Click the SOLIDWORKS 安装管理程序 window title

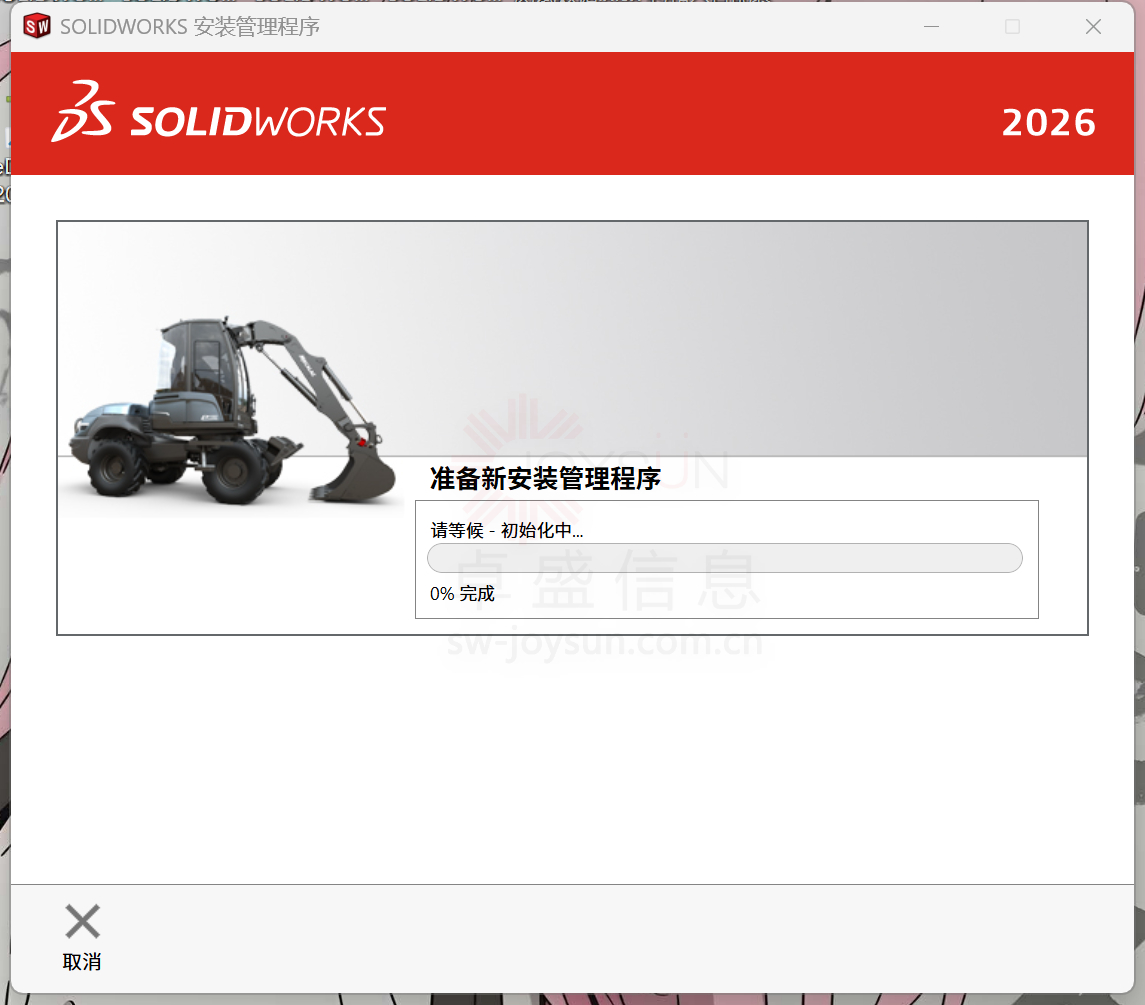(190, 27)
